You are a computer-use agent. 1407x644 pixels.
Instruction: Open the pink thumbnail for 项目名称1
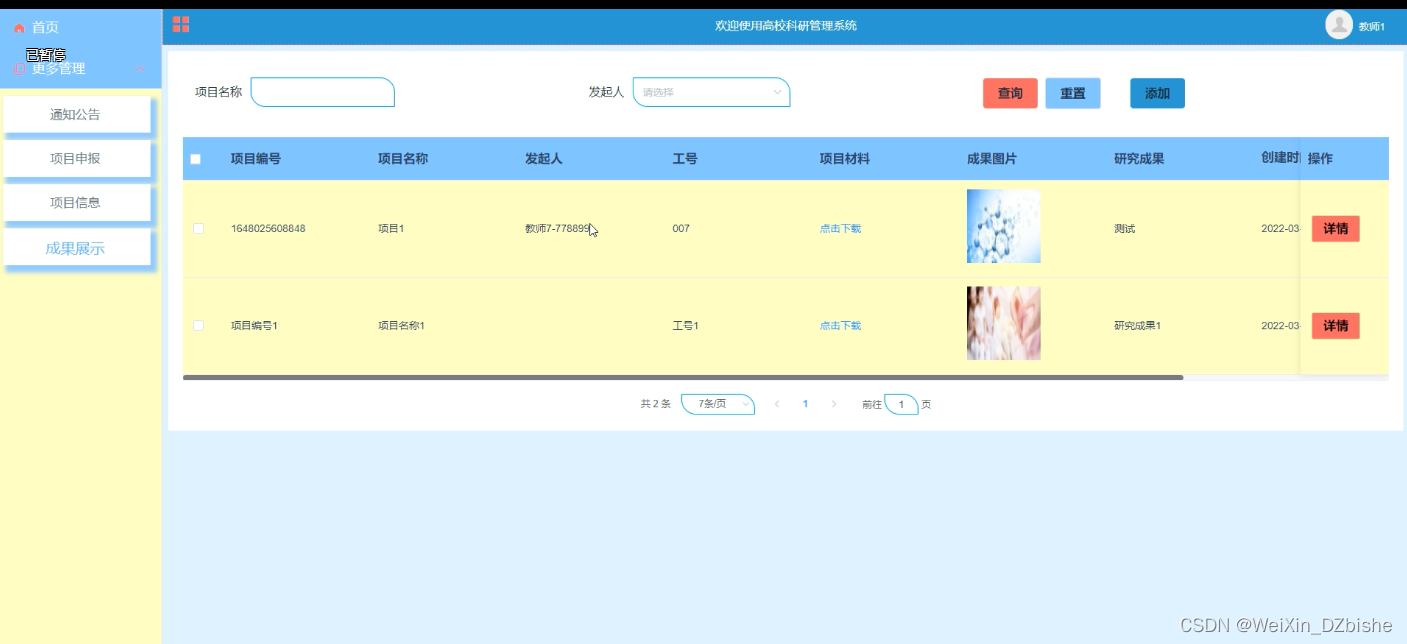[1003, 323]
